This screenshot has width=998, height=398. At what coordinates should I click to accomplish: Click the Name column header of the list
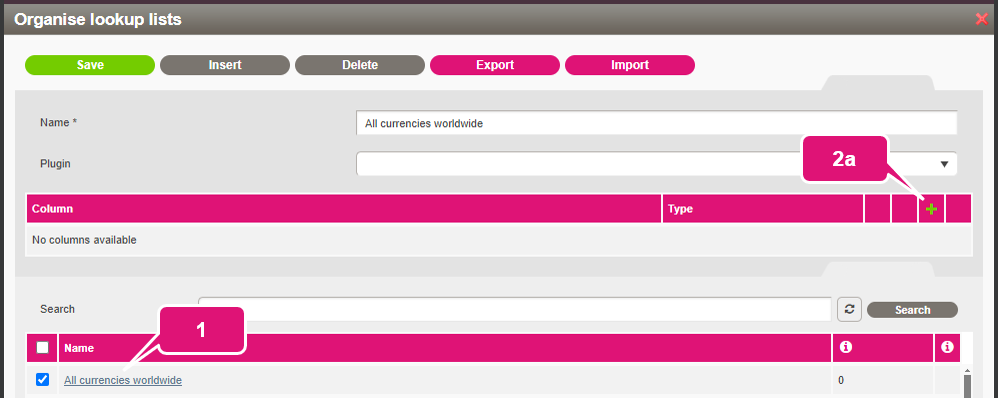point(445,348)
